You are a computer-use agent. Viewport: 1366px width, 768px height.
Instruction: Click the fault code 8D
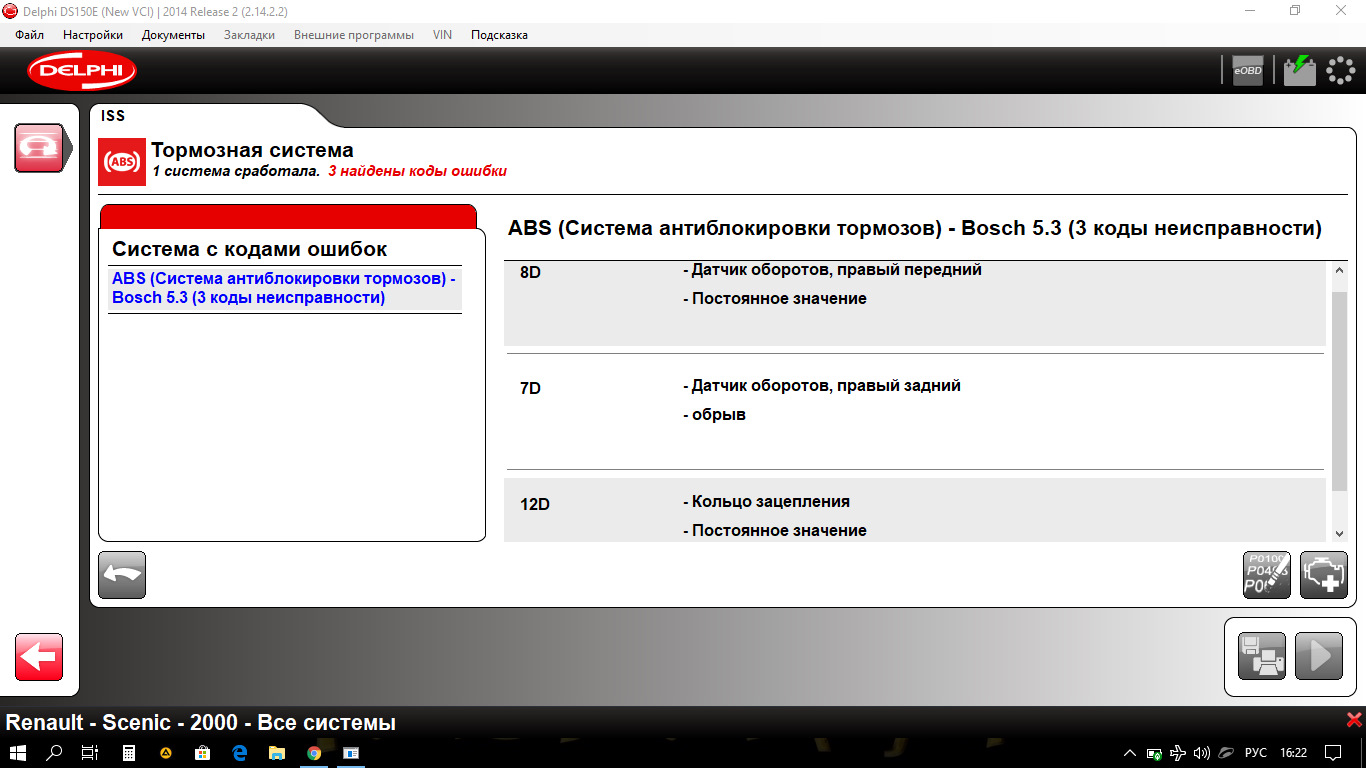pos(531,272)
